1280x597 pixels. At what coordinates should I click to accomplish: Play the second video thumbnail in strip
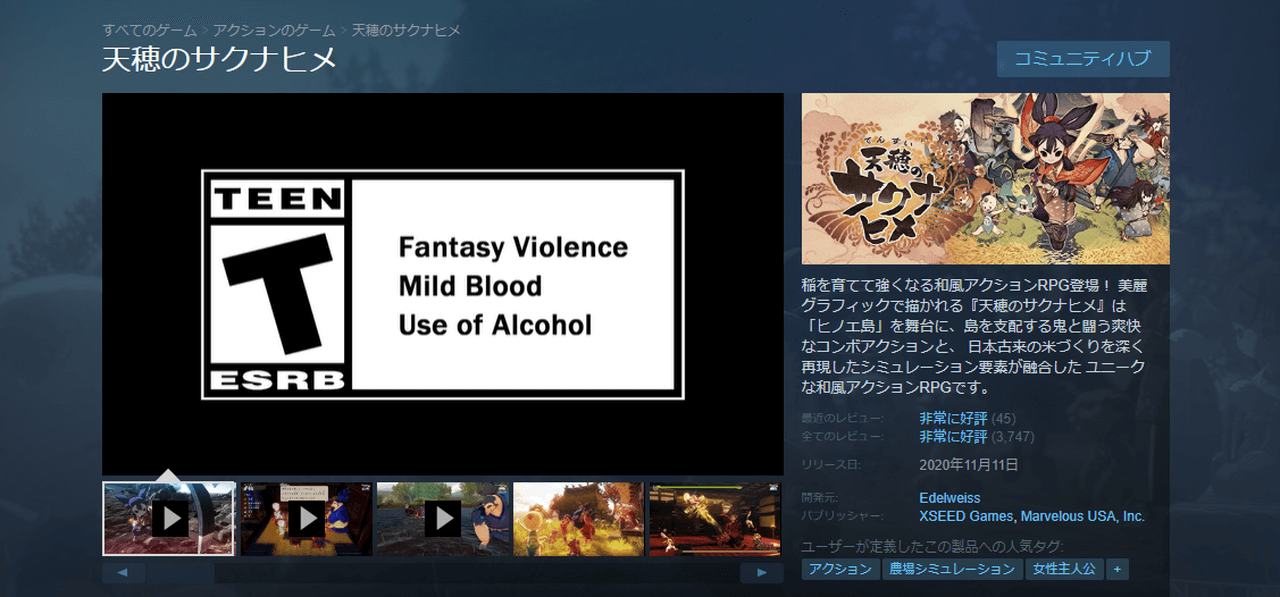tap(306, 518)
